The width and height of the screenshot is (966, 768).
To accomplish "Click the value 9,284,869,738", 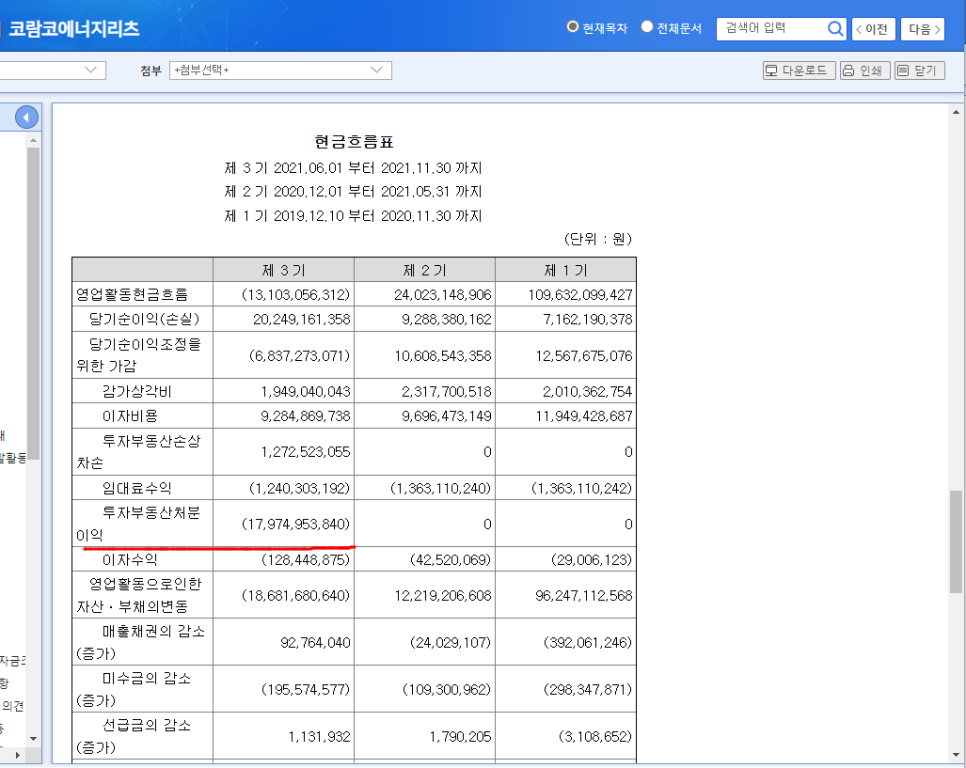I will [305, 416].
